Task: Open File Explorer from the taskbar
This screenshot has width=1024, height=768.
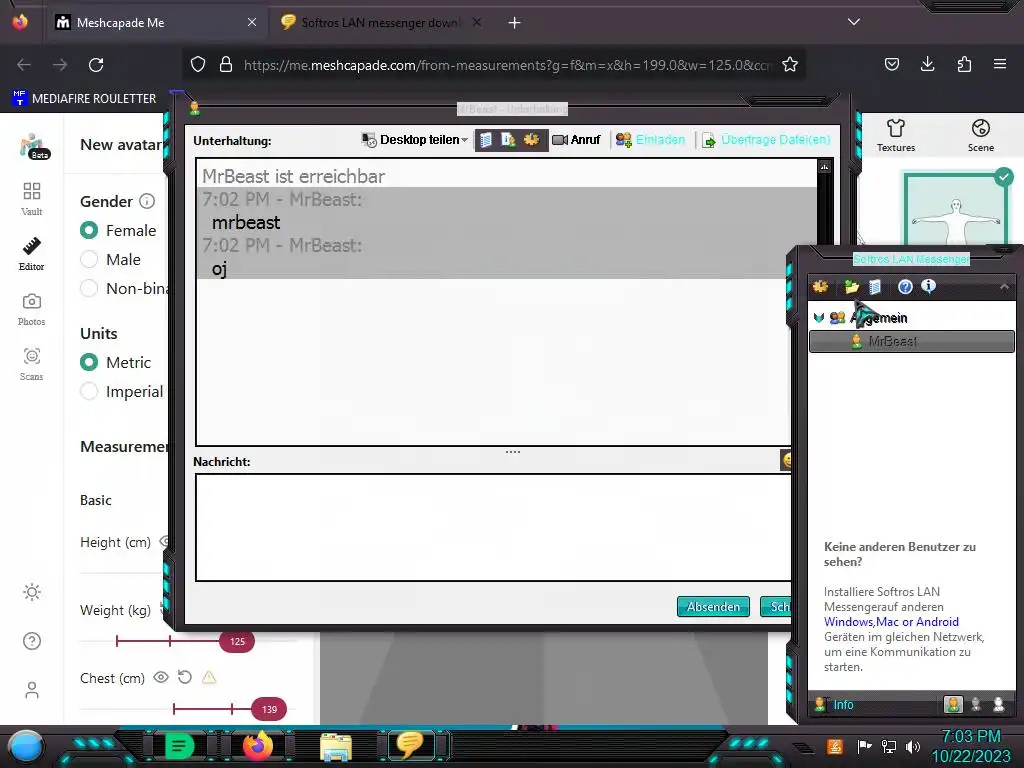Action: [336, 747]
